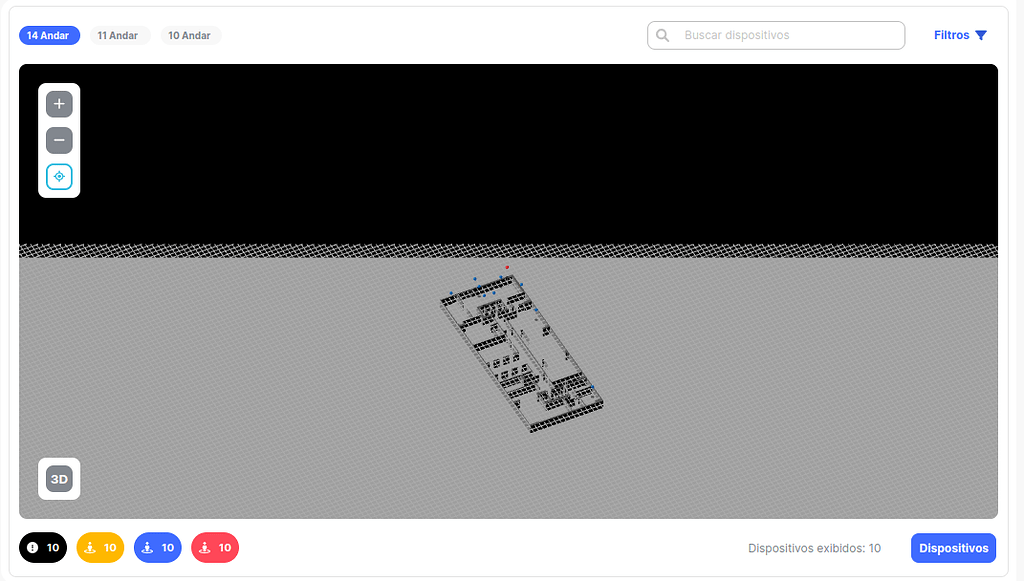This screenshot has width=1024, height=581.
Task: Click the Dispositivos exibidos: 10 counter text
Action: click(813, 548)
